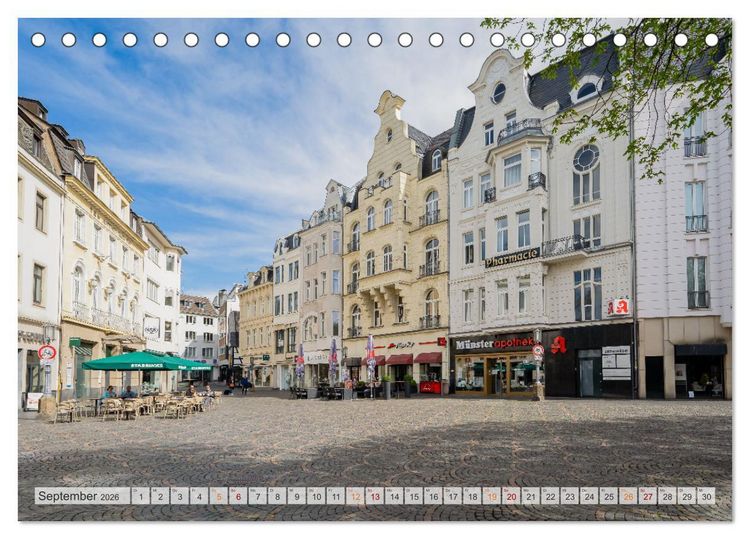
Task: Select day 11 in the calendar strip
Action: (x=336, y=496)
